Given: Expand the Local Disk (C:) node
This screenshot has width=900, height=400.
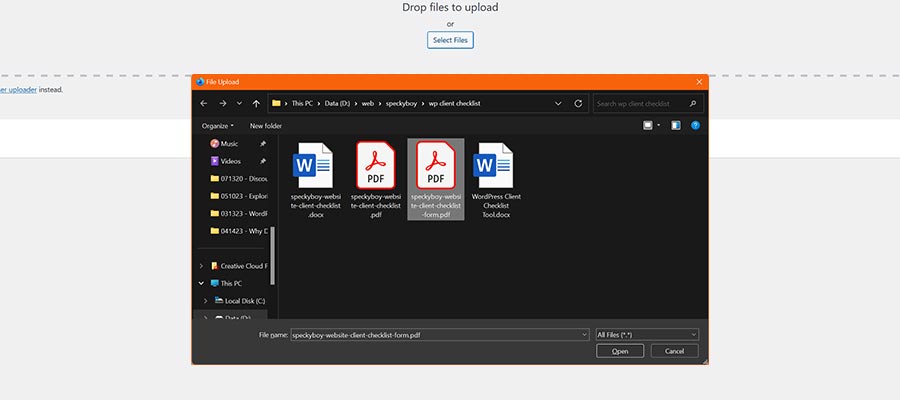Looking at the screenshot, I should pos(206,300).
